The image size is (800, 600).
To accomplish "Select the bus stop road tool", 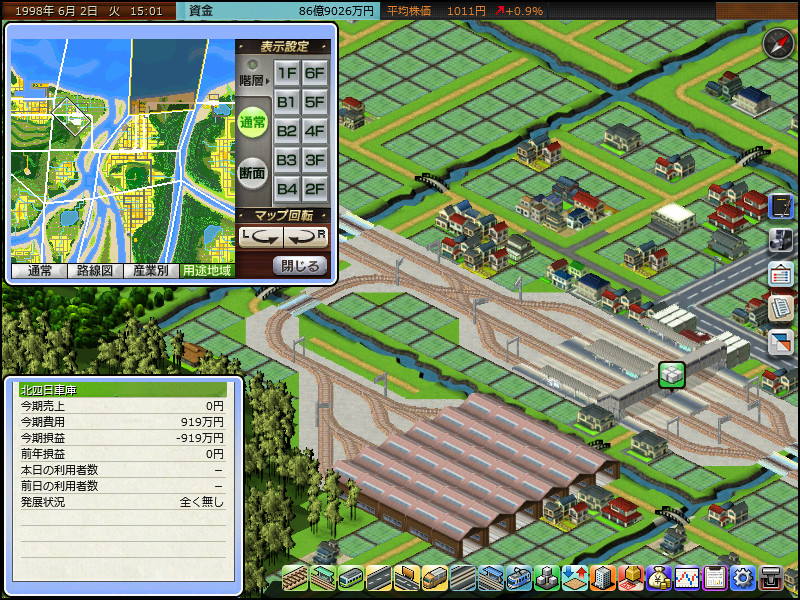I will (407, 579).
